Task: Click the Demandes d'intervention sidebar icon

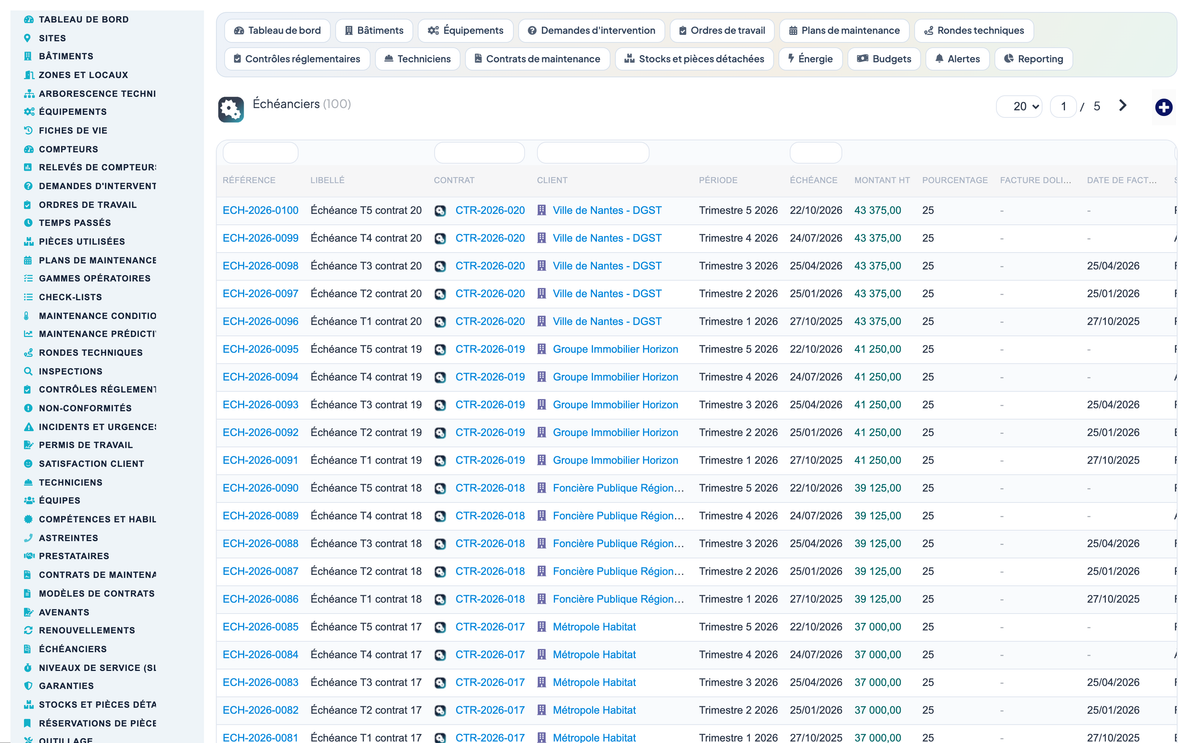Action: click(28, 186)
